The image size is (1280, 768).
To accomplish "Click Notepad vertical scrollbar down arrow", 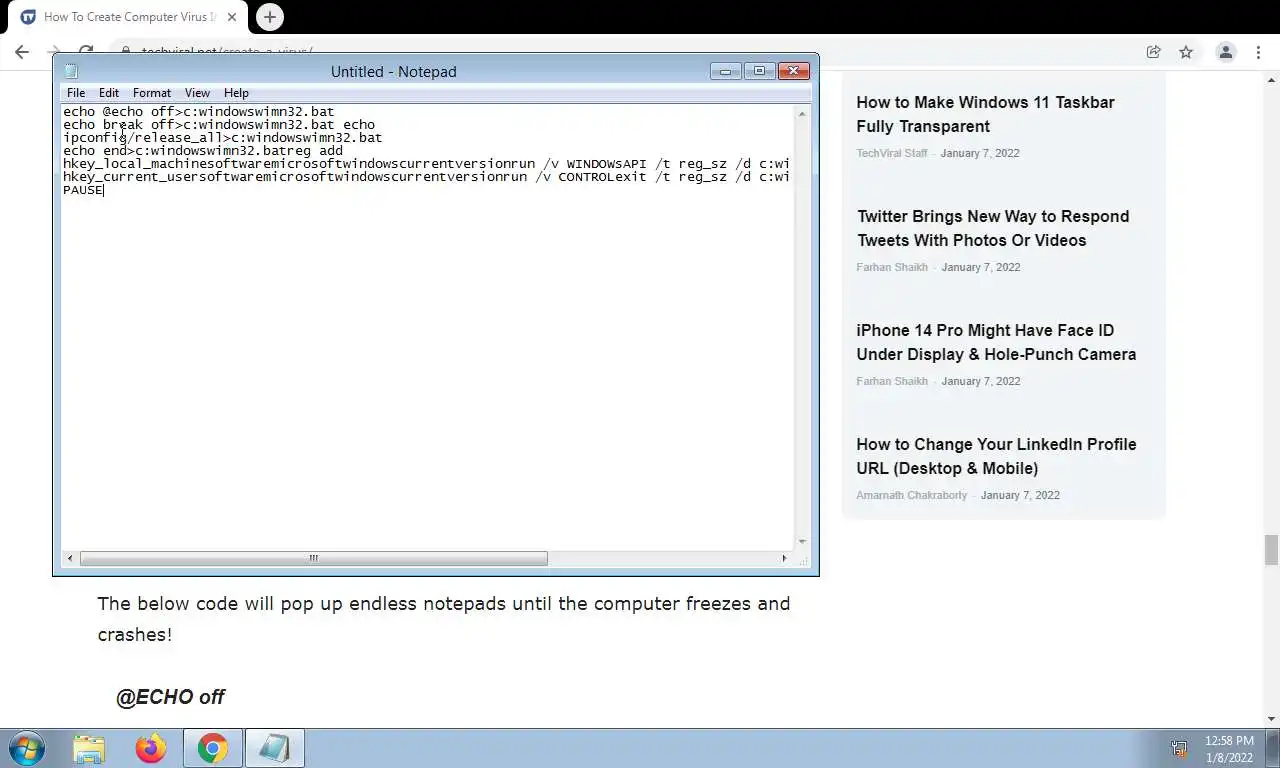I will pyautogui.click(x=802, y=541).
